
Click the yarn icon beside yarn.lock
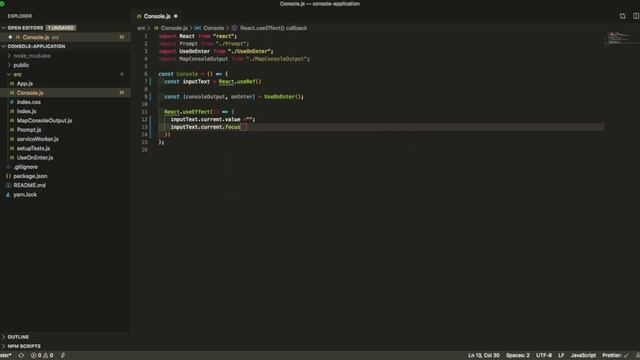pyautogui.click(x=8, y=195)
